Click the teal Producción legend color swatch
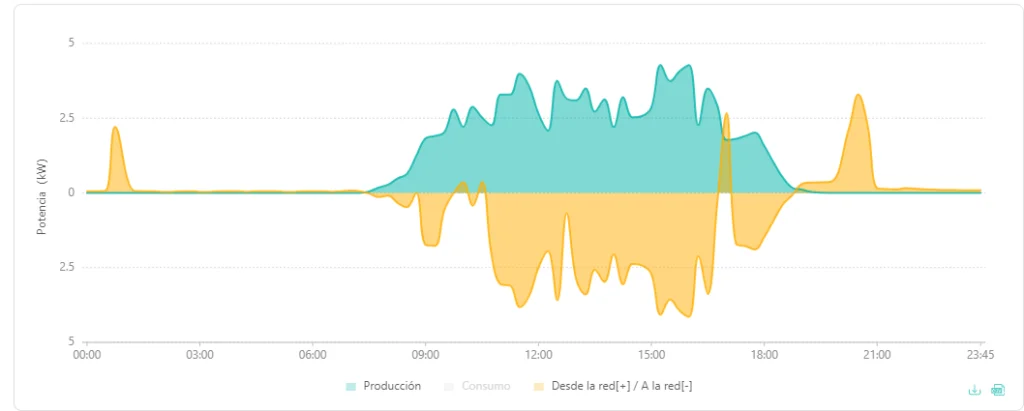1024x411 pixels. 351,387
